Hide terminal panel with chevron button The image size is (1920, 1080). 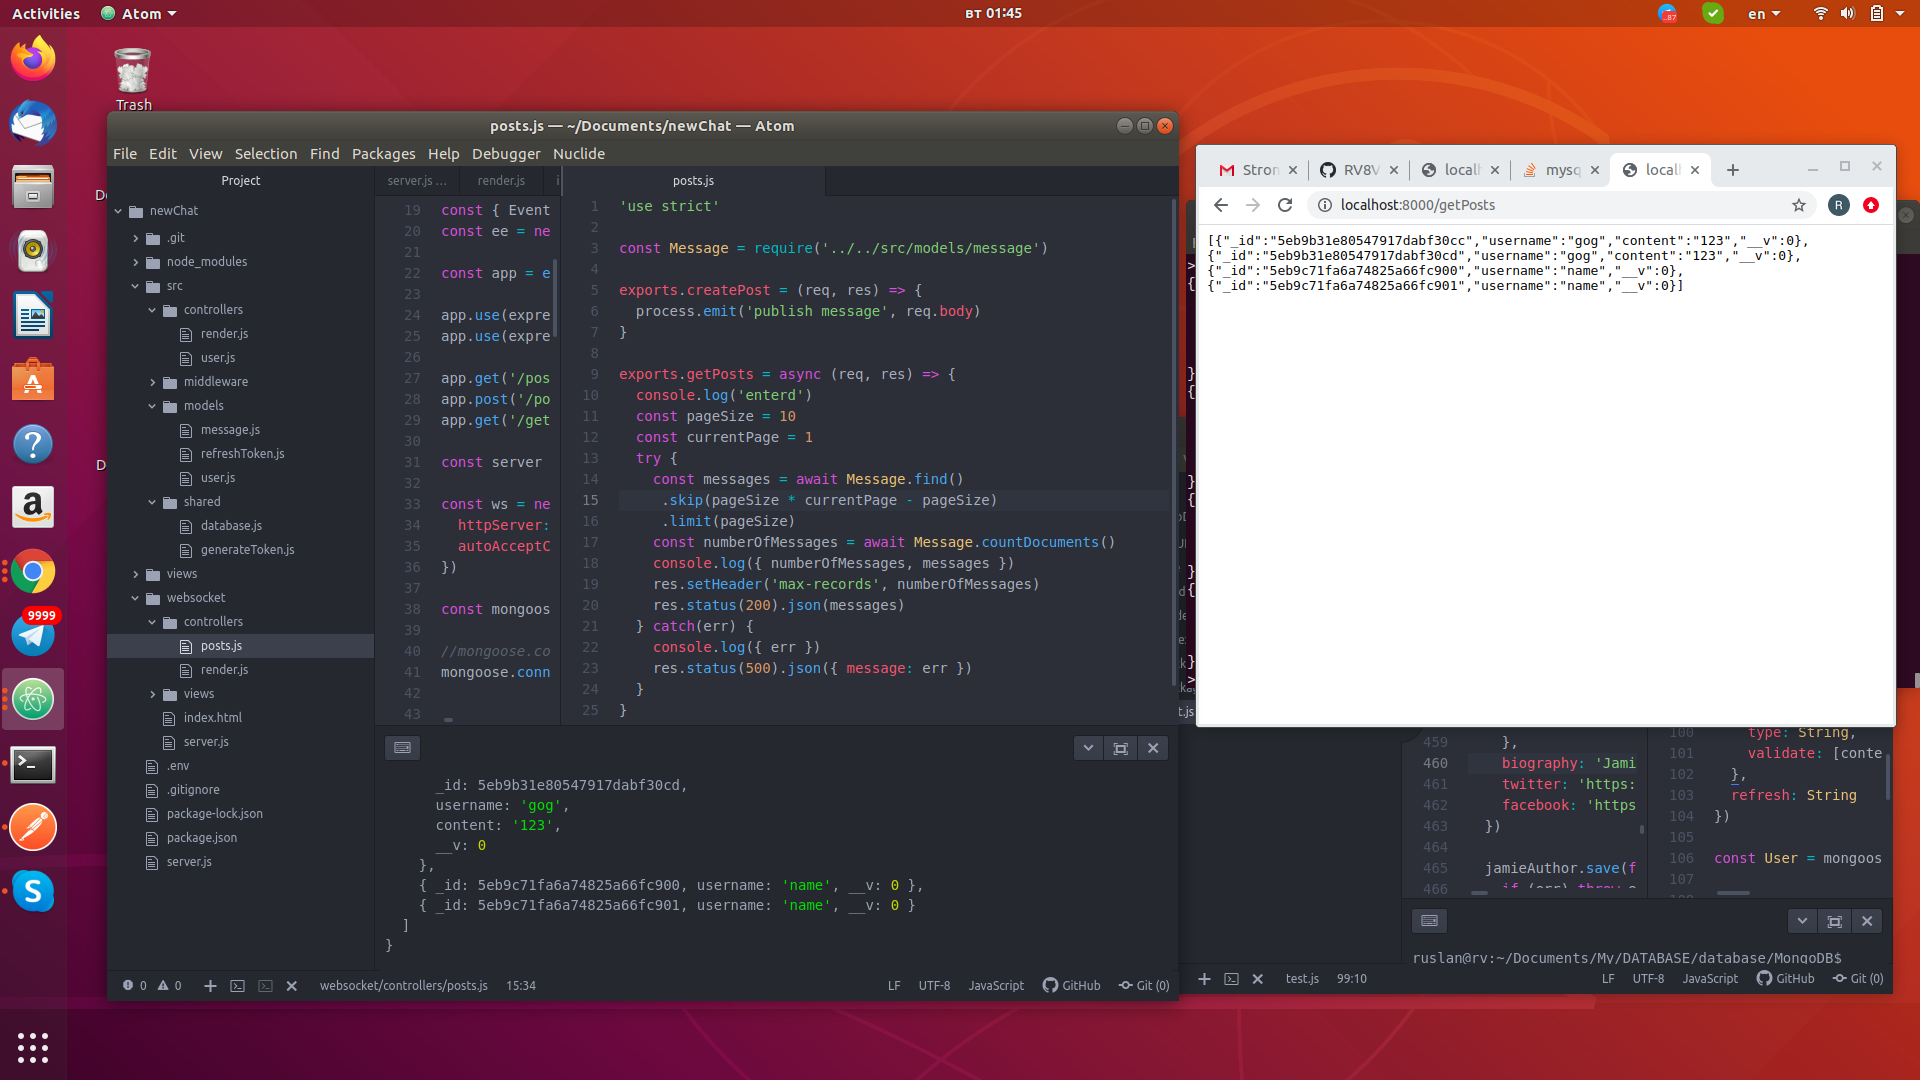tap(1088, 748)
